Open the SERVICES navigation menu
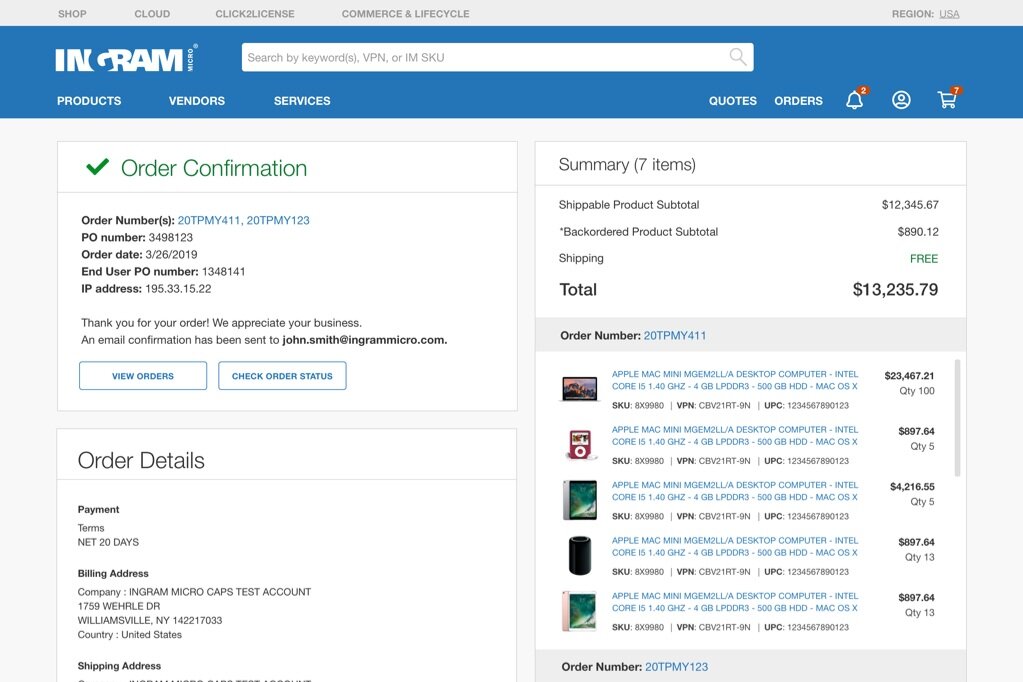This screenshot has width=1023, height=682. pos(302,101)
